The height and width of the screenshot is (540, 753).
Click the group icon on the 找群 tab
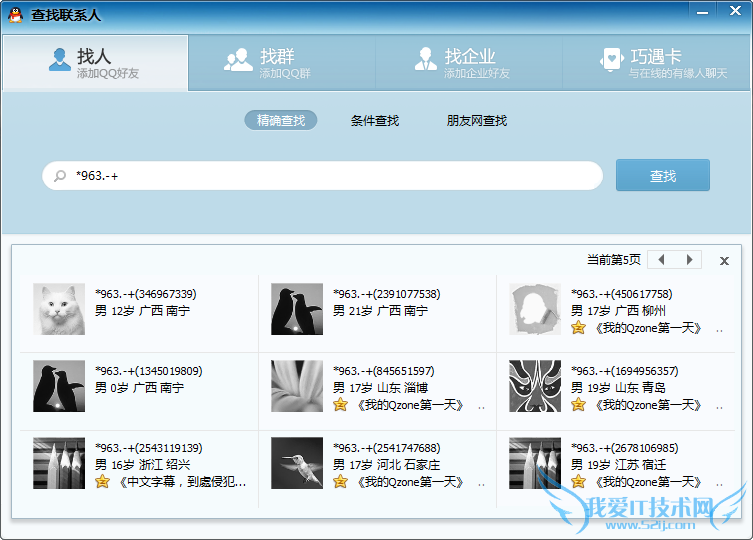[238, 60]
